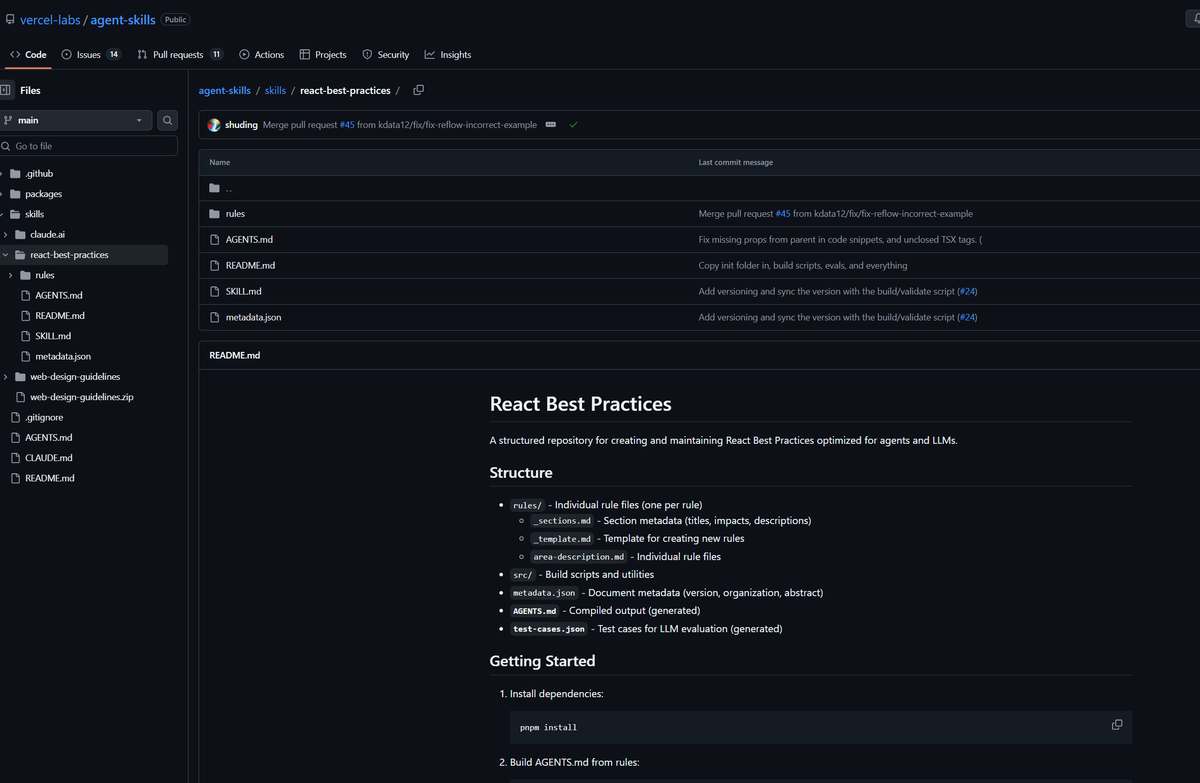Open AGENTS.md under react-best-practices in tree
This screenshot has height=783, width=1200.
click(59, 295)
